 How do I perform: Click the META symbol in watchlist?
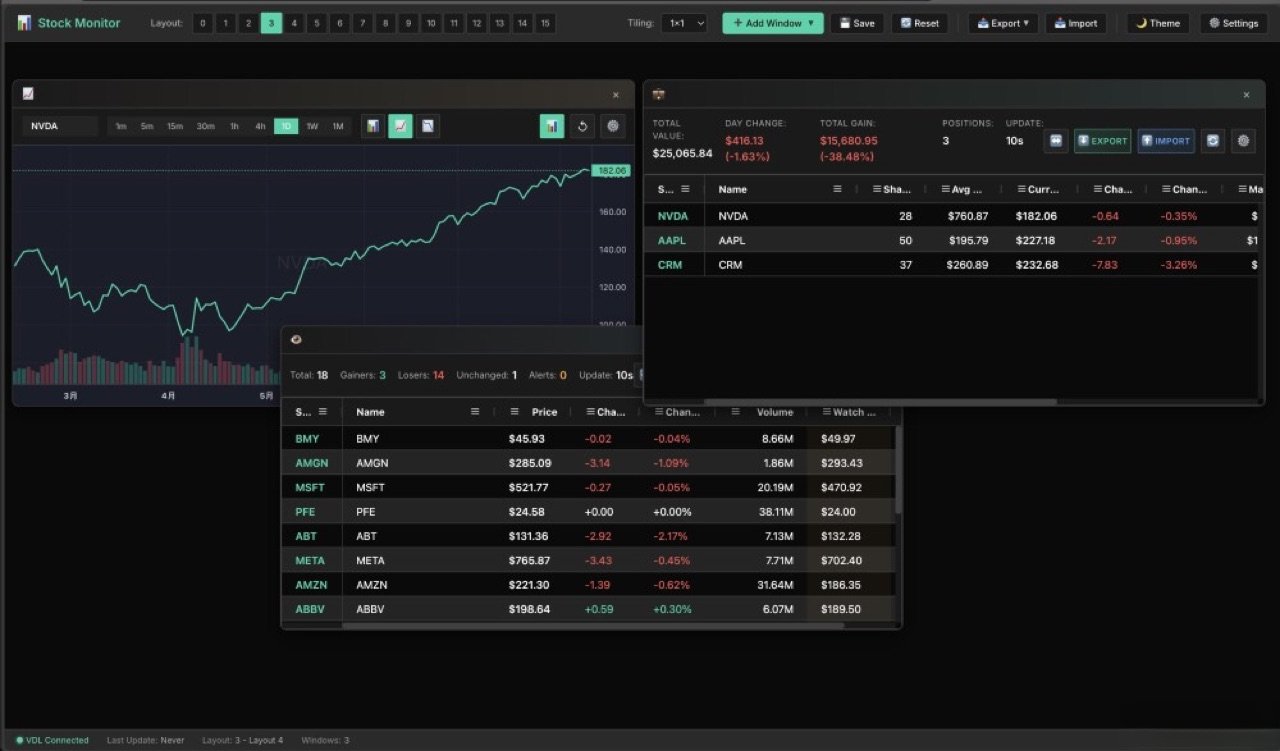(310, 561)
